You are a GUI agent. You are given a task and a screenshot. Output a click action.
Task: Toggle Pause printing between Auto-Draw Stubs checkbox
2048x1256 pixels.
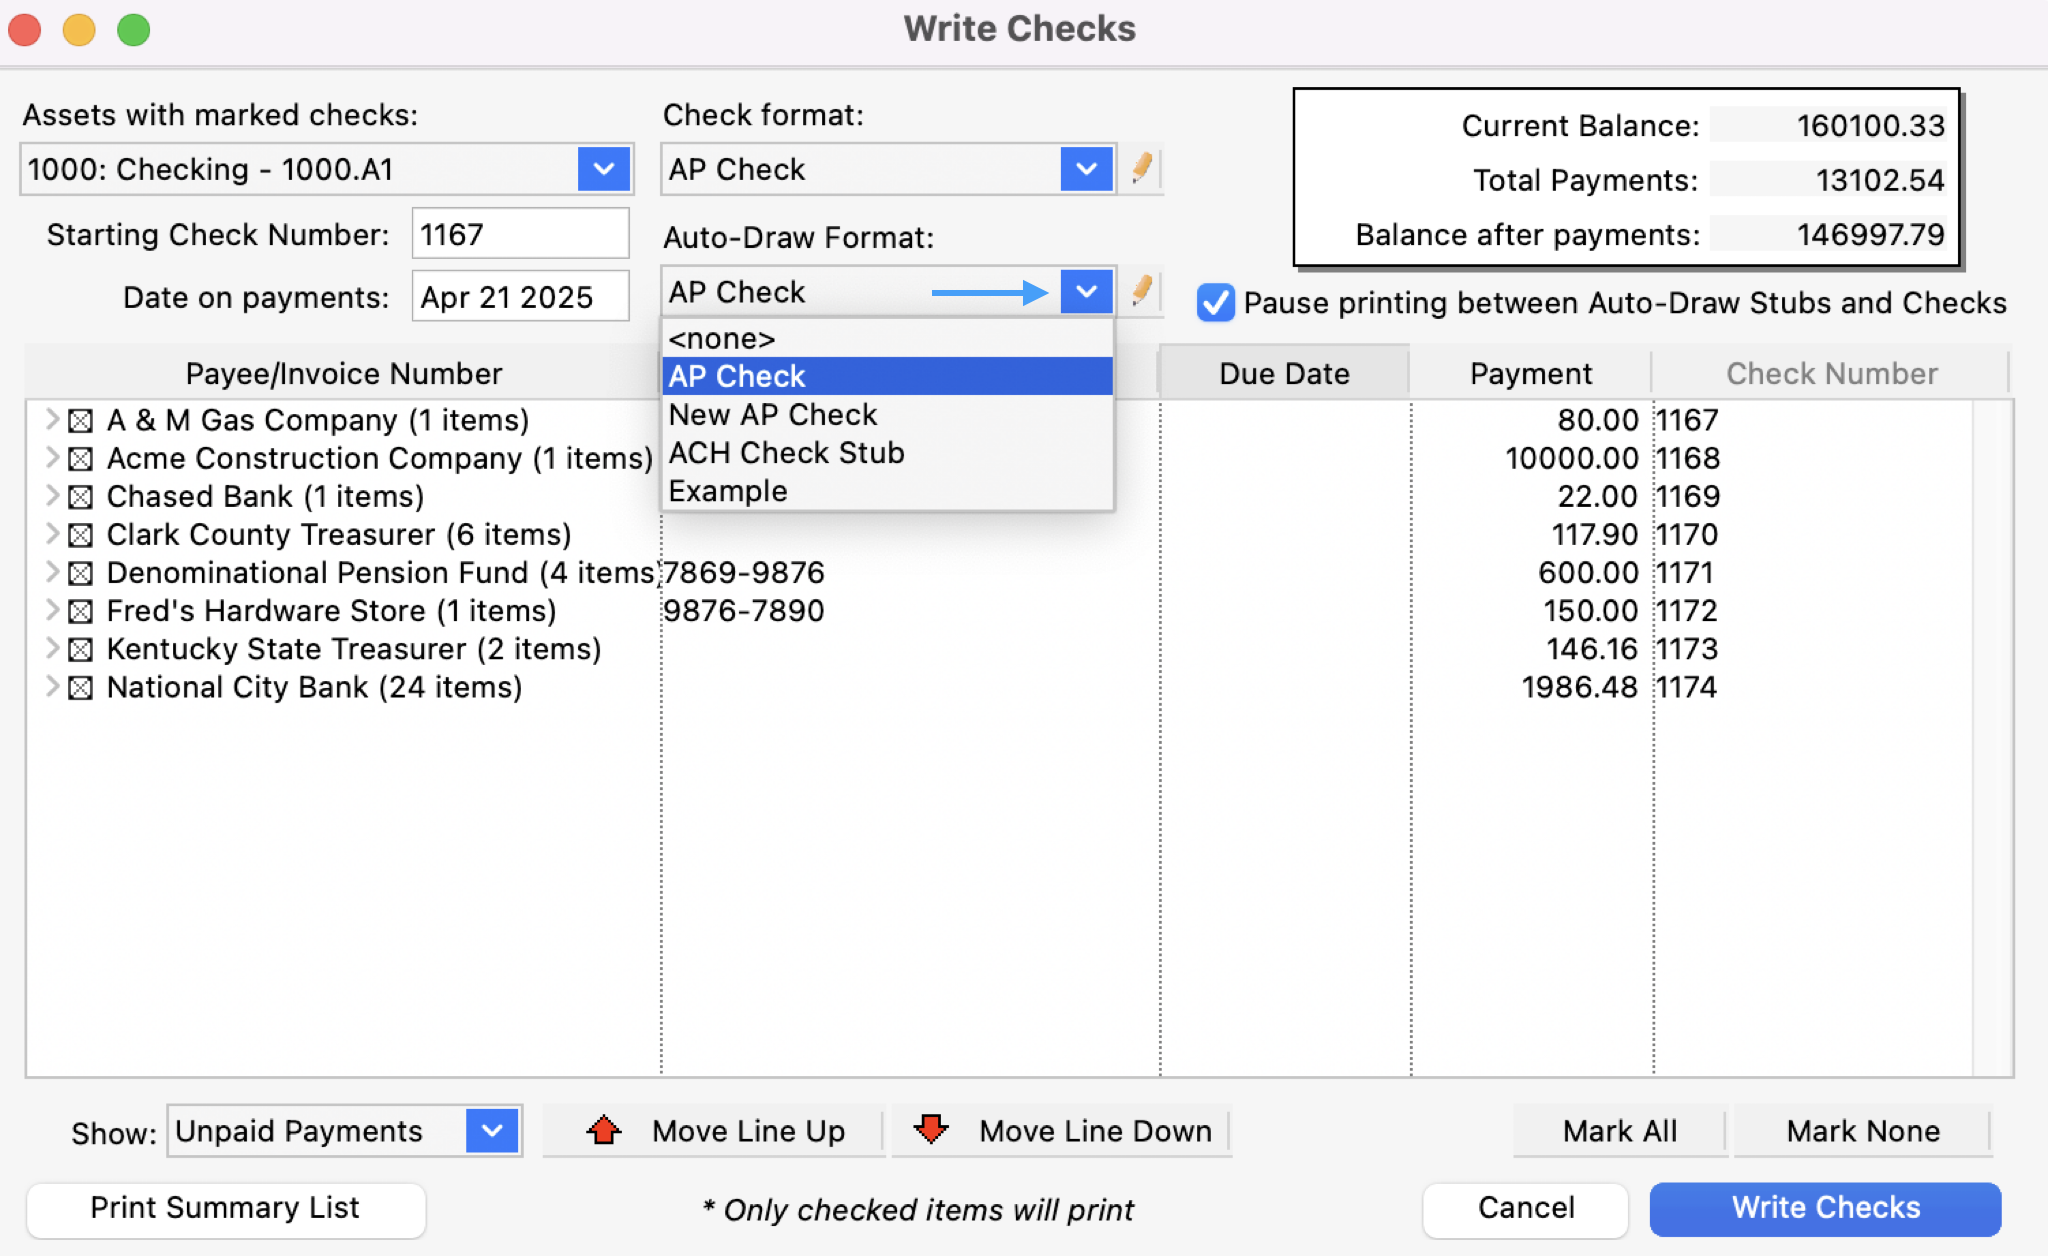click(1215, 302)
